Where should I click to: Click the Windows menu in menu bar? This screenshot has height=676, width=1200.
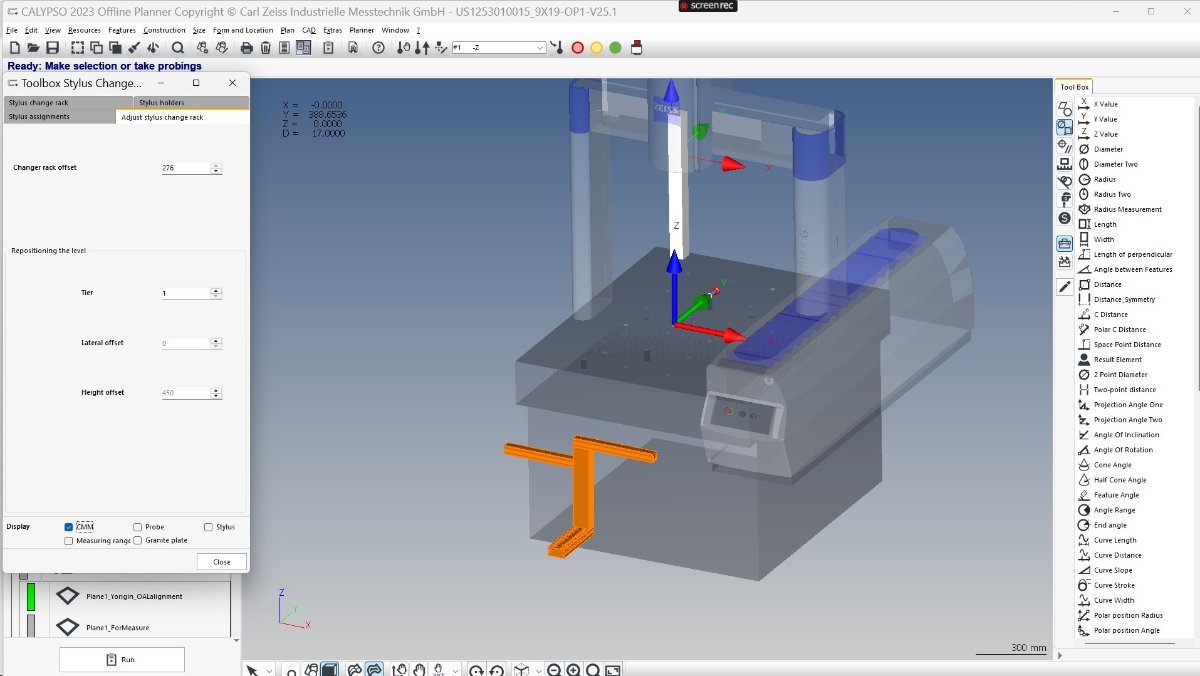395,30
